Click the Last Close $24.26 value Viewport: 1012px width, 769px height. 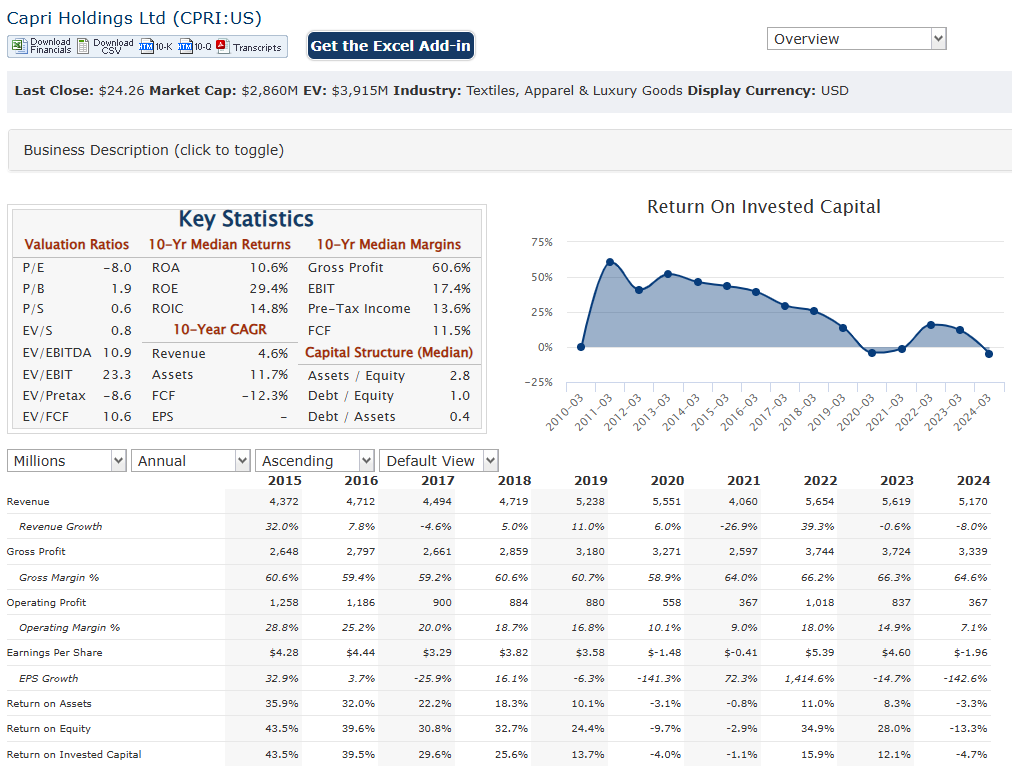(121, 91)
